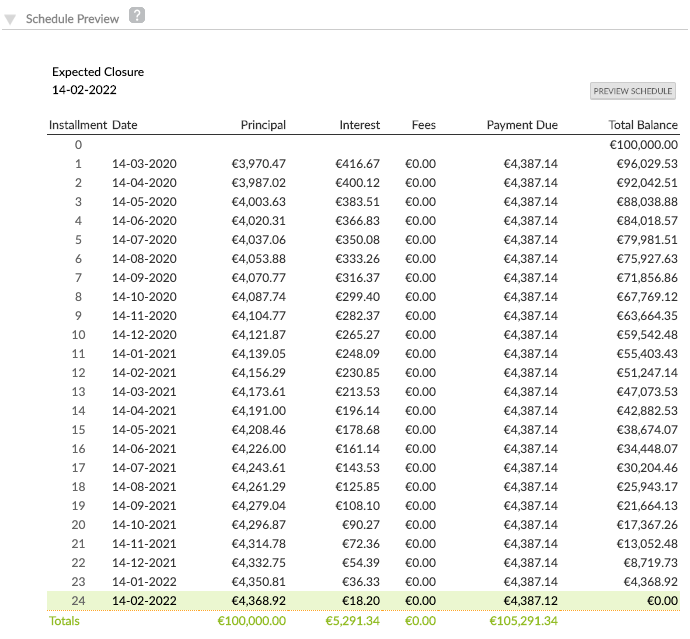Select interest €265.27
Image resolution: width=690 pixels, height=639 pixels.
pyautogui.click(x=357, y=335)
